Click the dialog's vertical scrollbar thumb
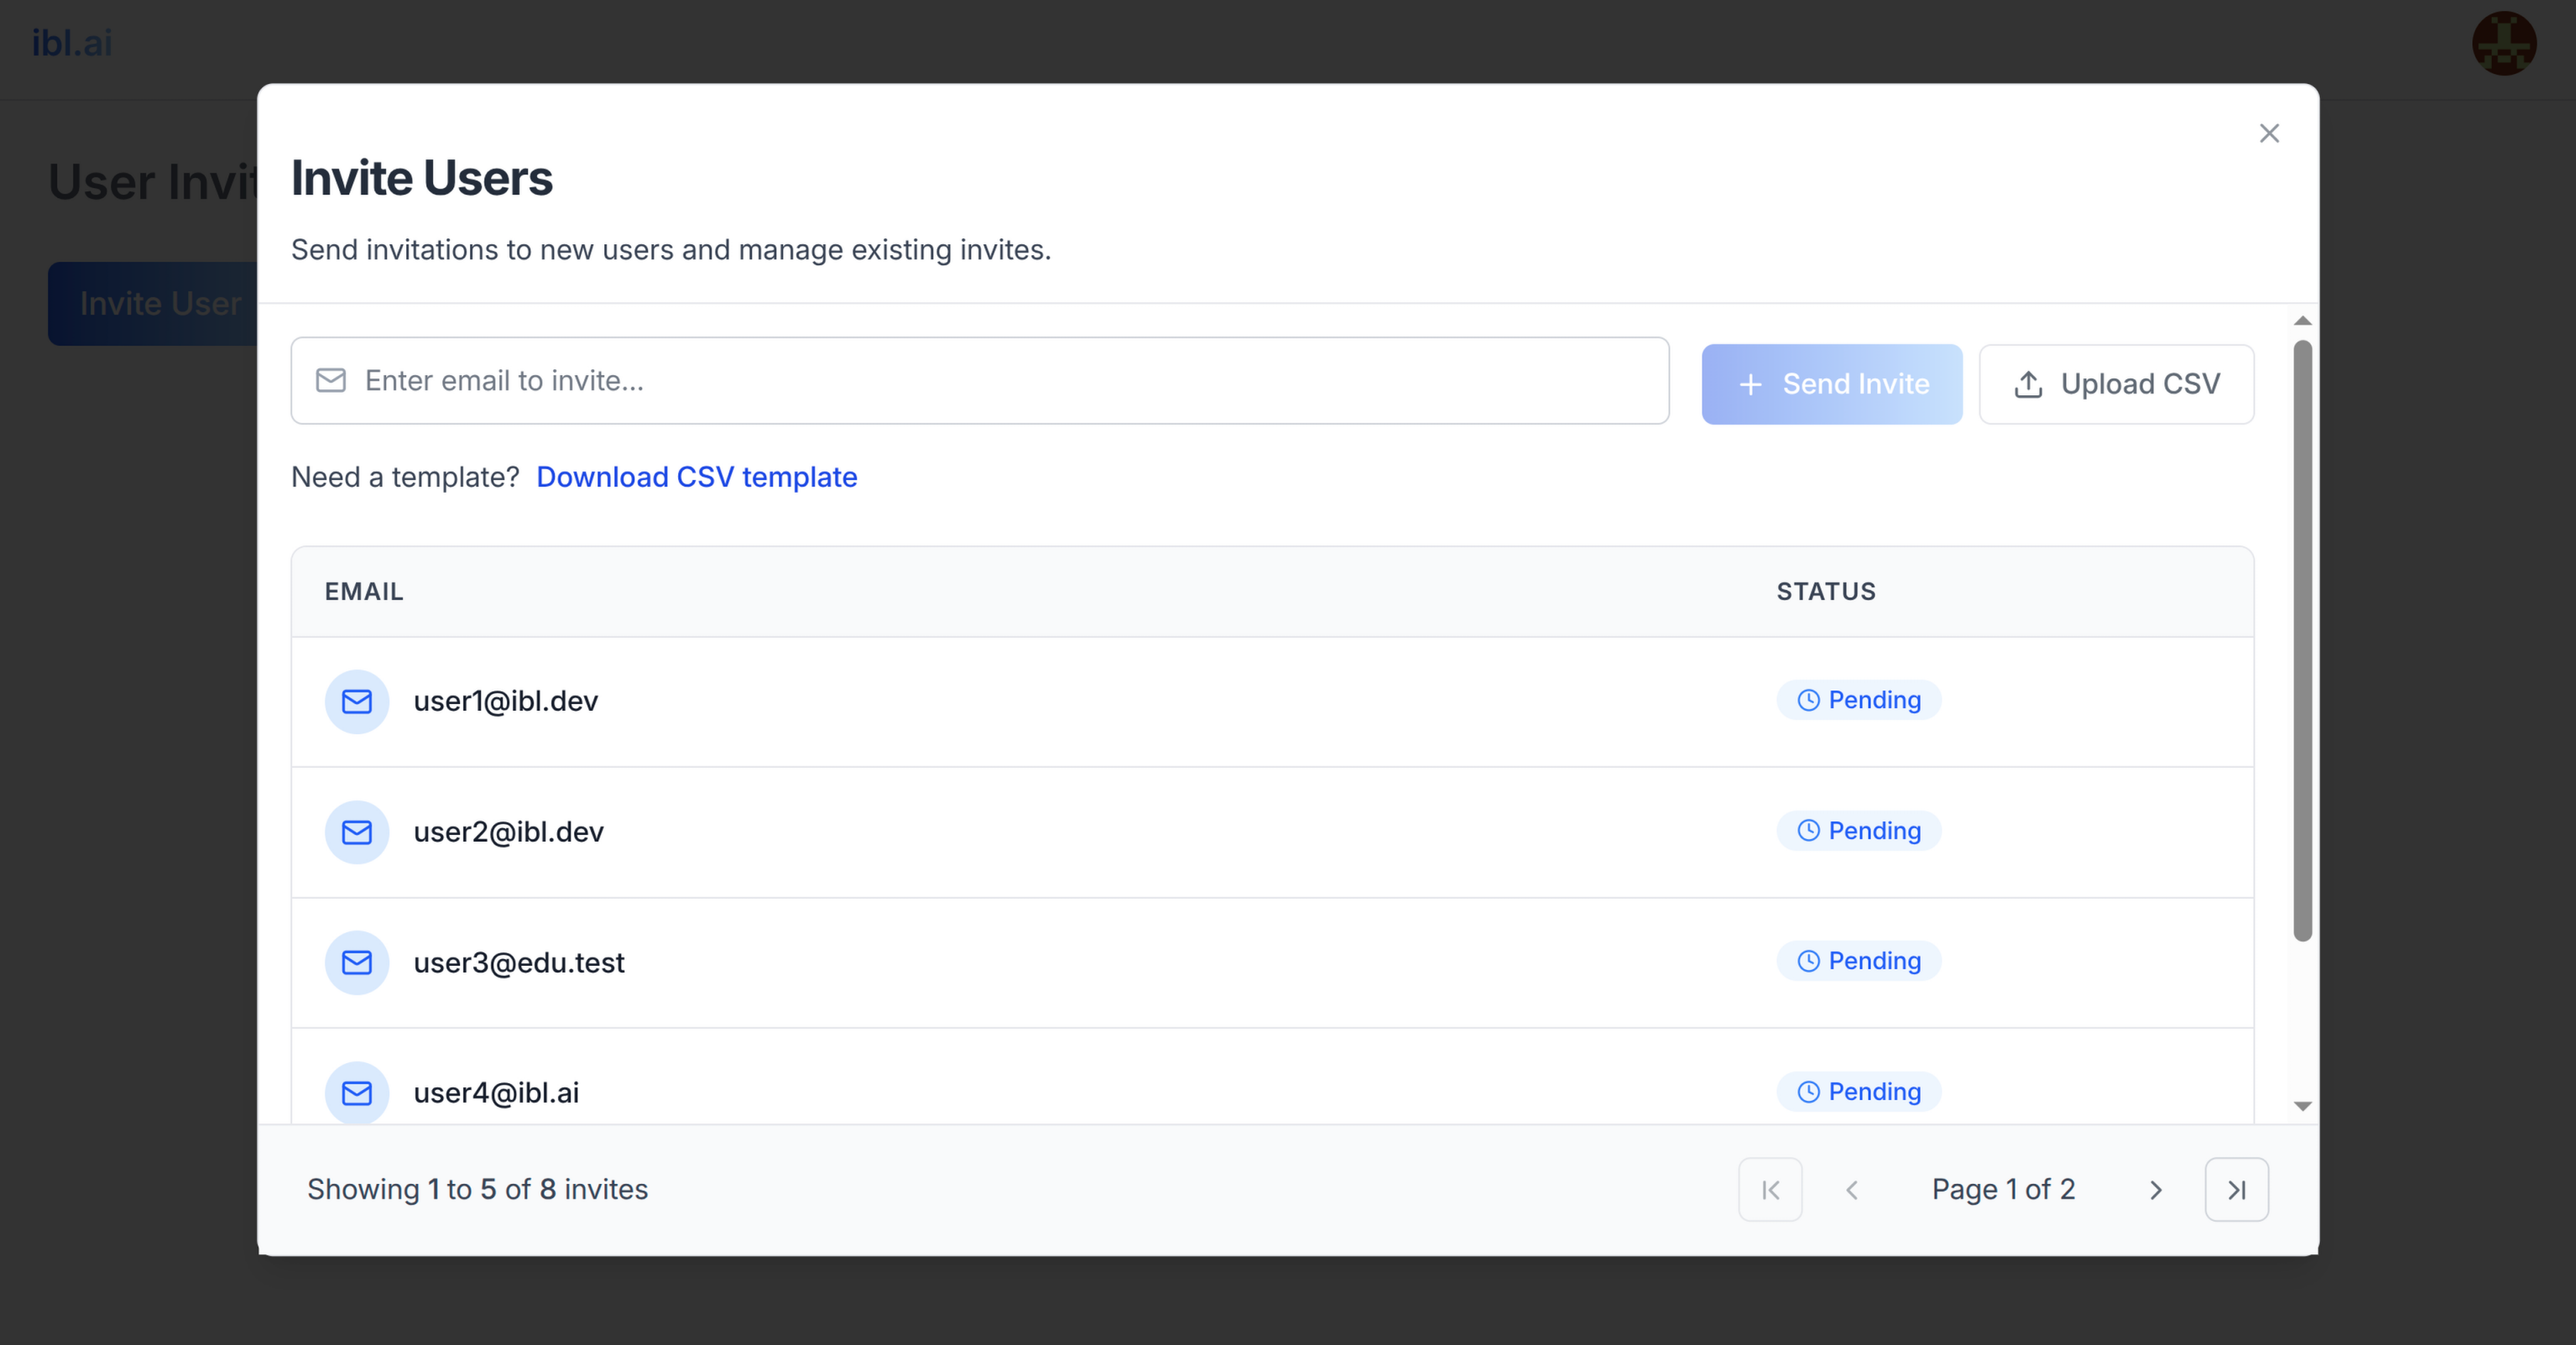Image resolution: width=2576 pixels, height=1345 pixels. [x=2302, y=640]
